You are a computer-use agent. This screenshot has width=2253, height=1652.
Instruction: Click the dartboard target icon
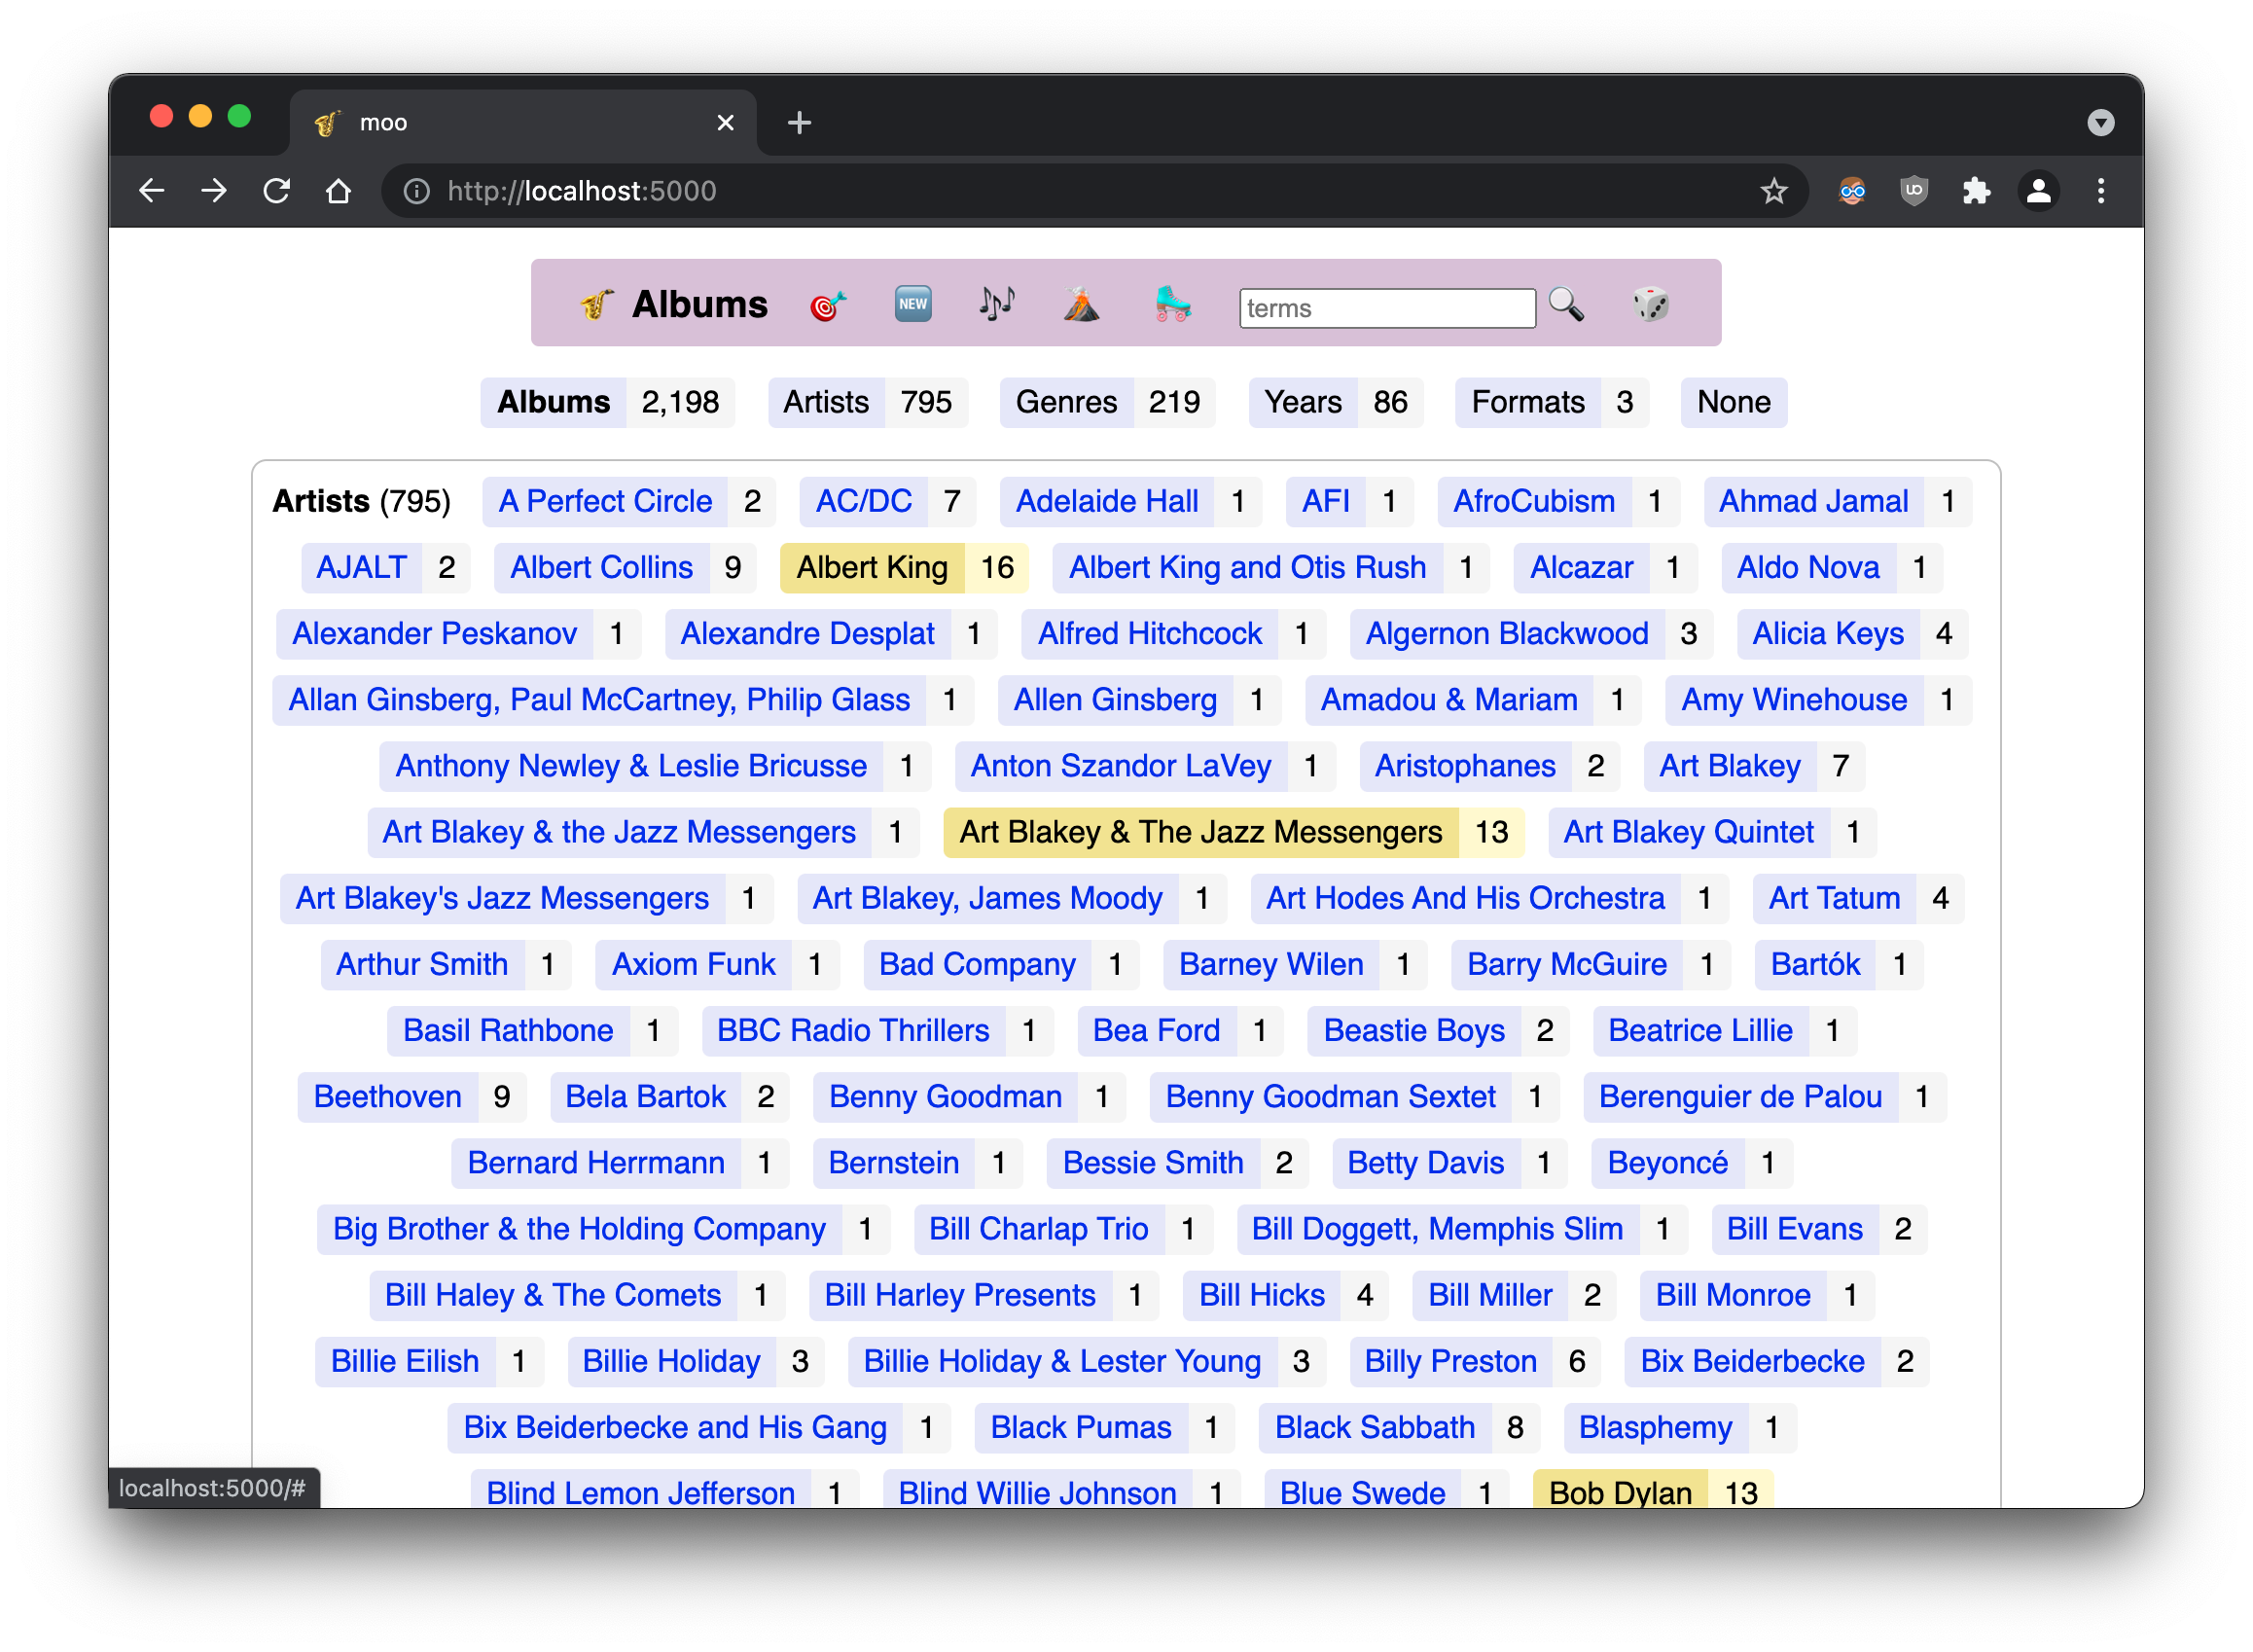(x=828, y=304)
